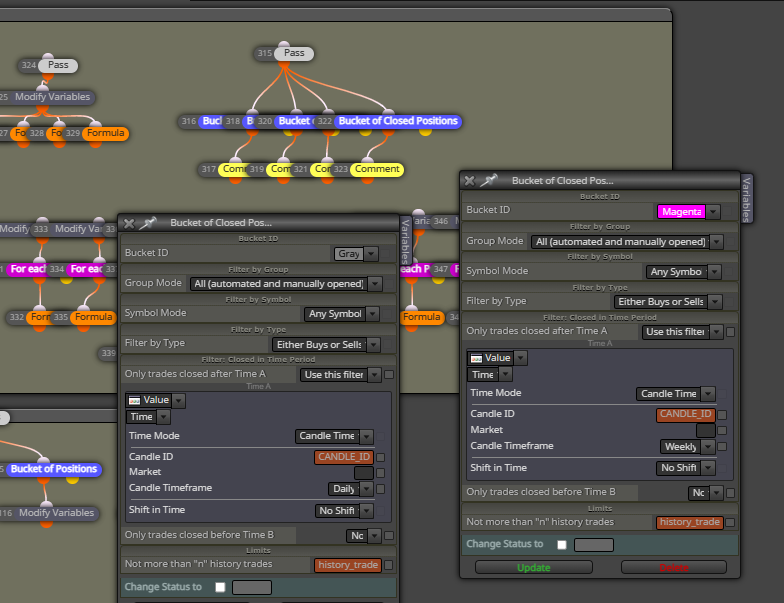Image resolution: width=784 pixels, height=603 pixels.
Task: Open Use this filter dropdown in Magenta panel
Action: (x=717, y=332)
